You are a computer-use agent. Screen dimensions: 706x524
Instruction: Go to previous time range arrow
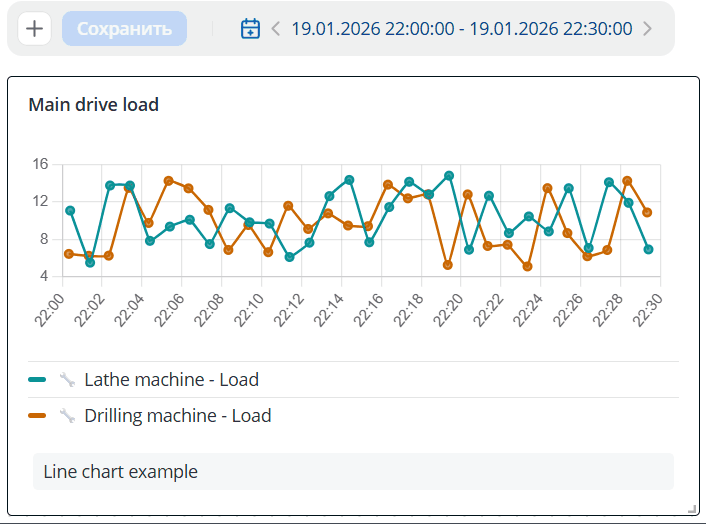(x=276, y=28)
